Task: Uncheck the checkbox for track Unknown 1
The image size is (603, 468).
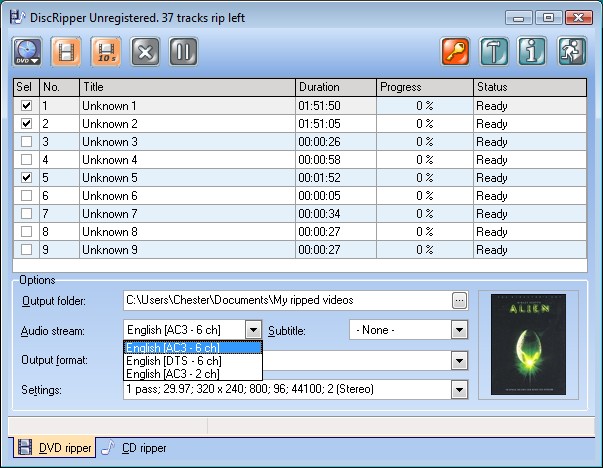Action: click(26, 106)
